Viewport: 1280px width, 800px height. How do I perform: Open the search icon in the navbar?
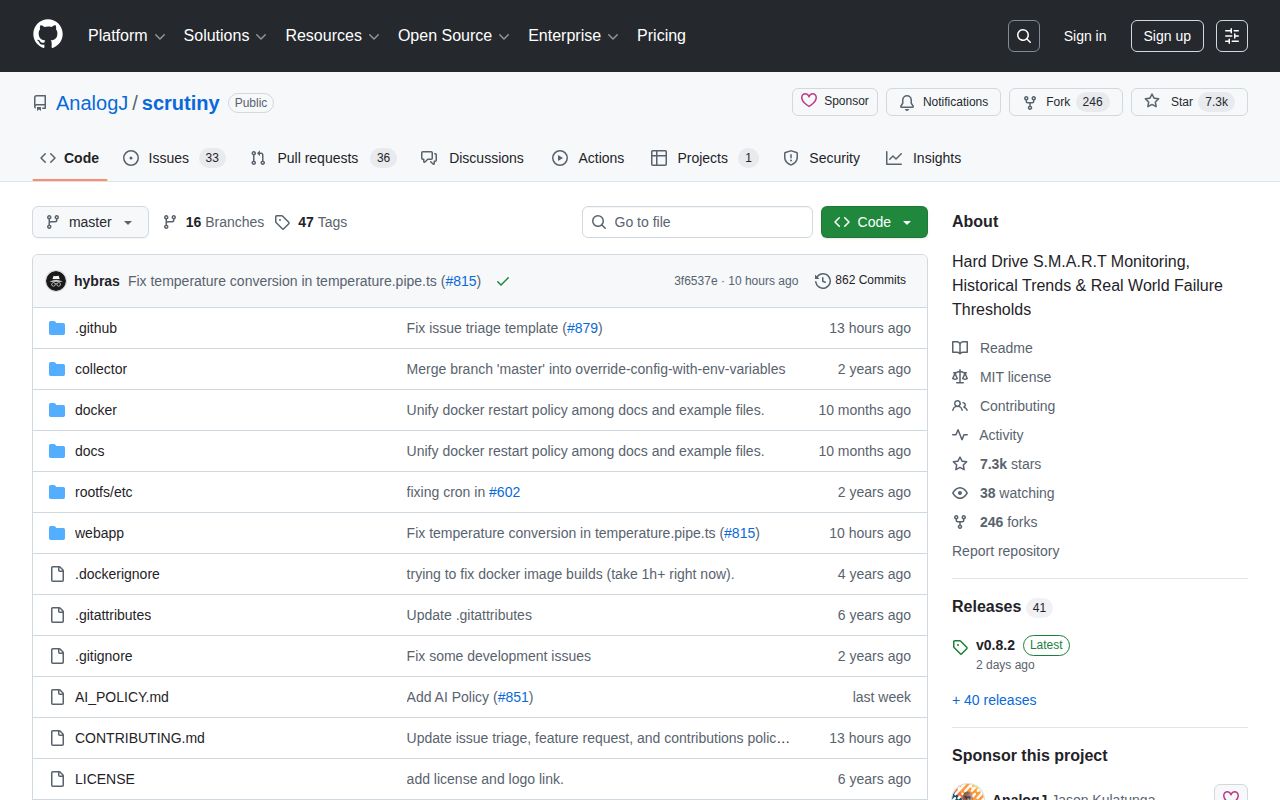[1023, 35]
